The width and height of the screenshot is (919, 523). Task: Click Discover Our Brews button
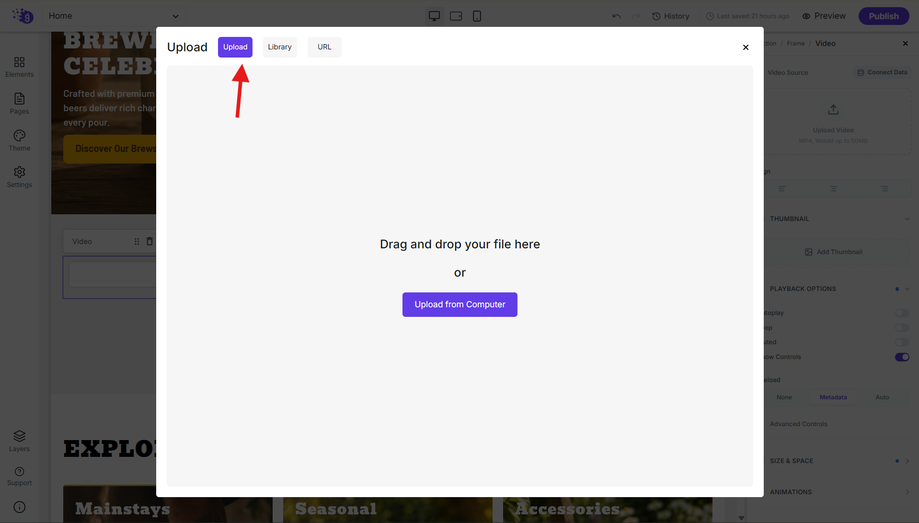[110, 149]
